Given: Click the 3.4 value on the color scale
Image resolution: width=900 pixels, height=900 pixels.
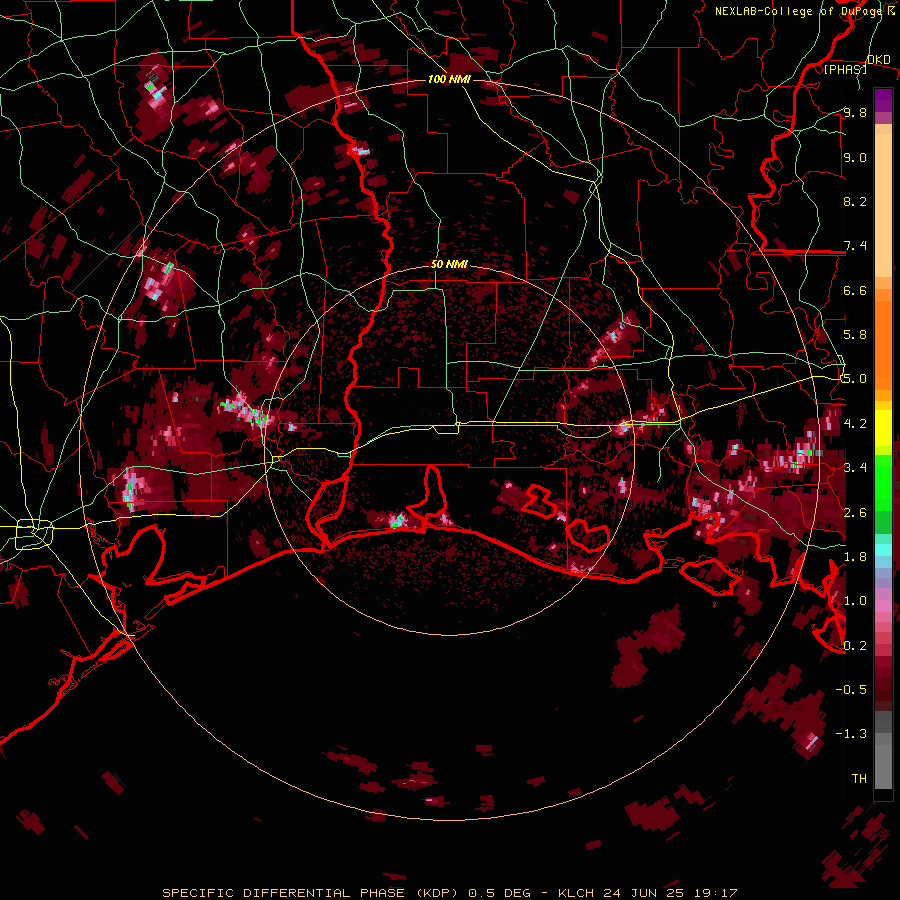Looking at the screenshot, I should point(855,468).
